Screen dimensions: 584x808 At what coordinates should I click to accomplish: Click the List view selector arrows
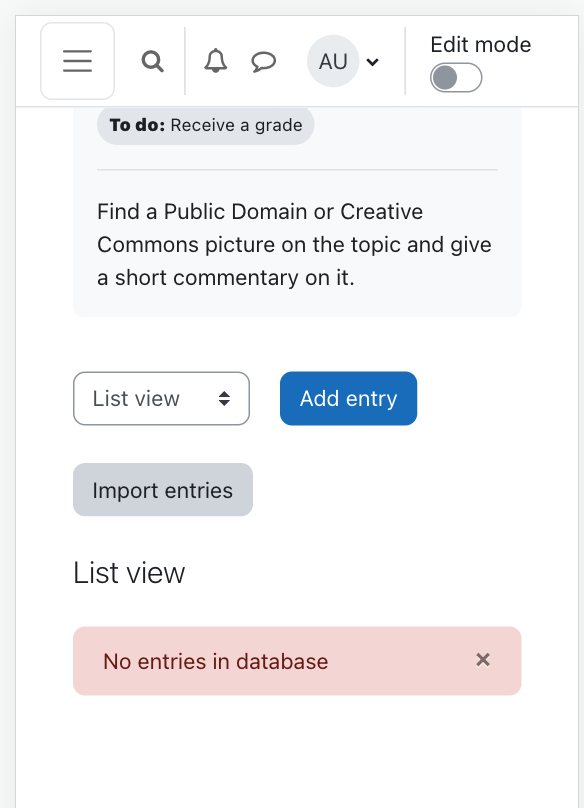click(x=224, y=398)
